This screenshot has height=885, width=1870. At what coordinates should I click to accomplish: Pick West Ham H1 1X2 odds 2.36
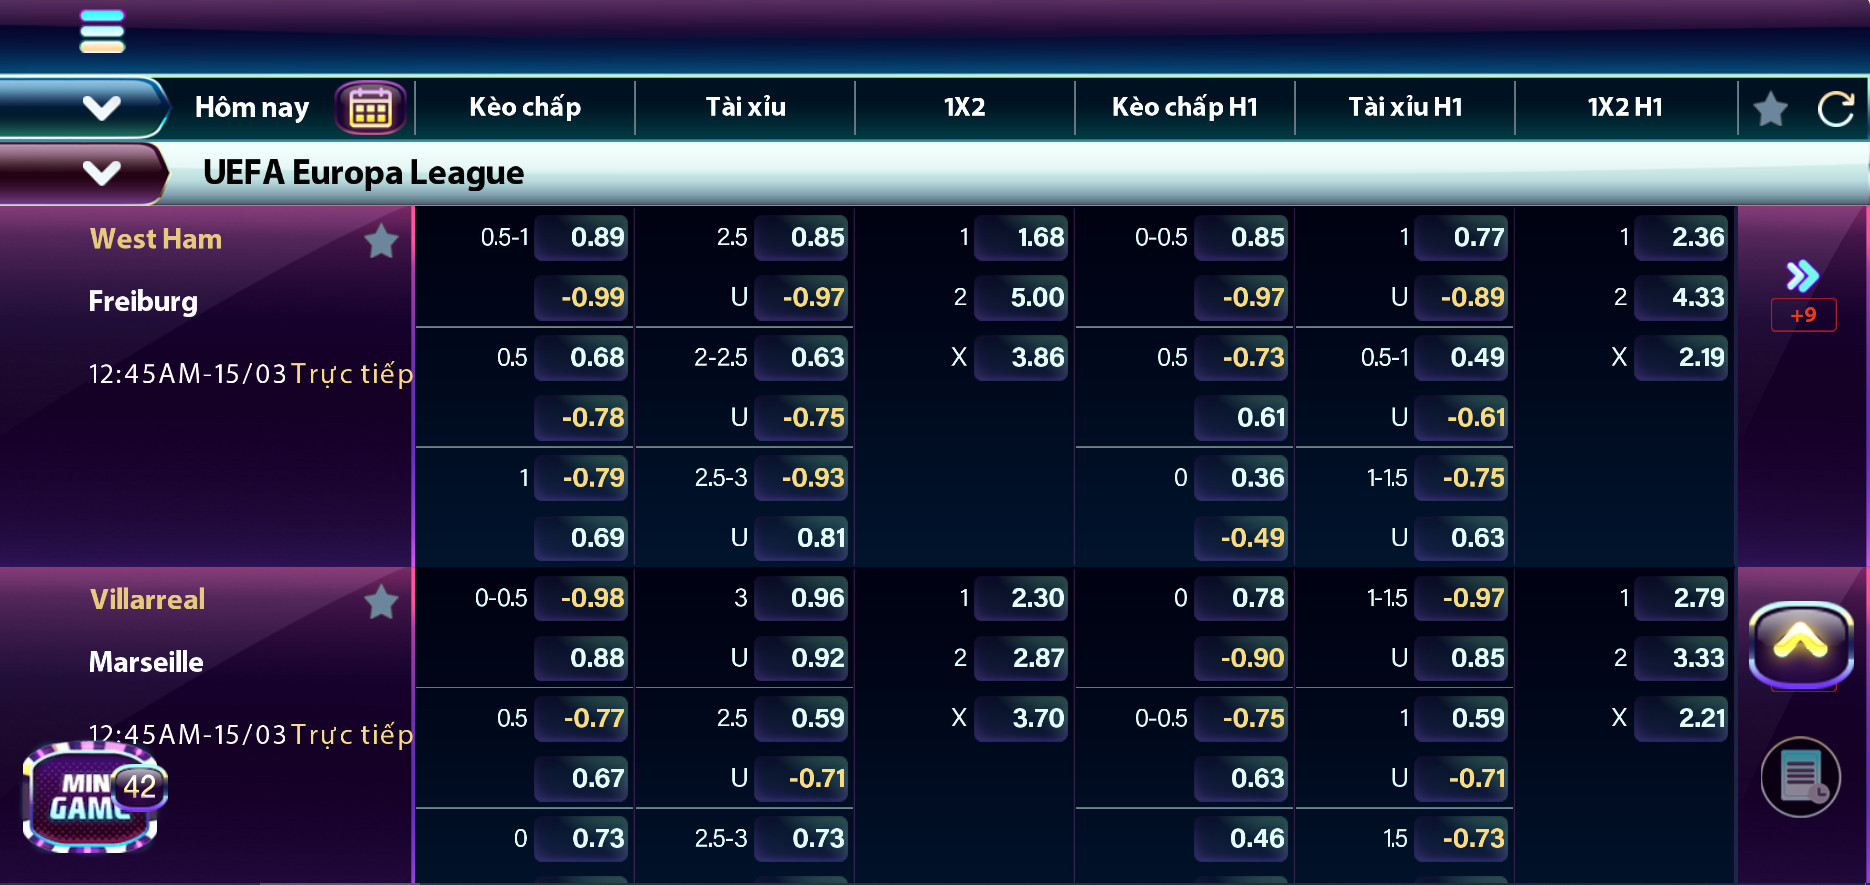(1681, 237)
